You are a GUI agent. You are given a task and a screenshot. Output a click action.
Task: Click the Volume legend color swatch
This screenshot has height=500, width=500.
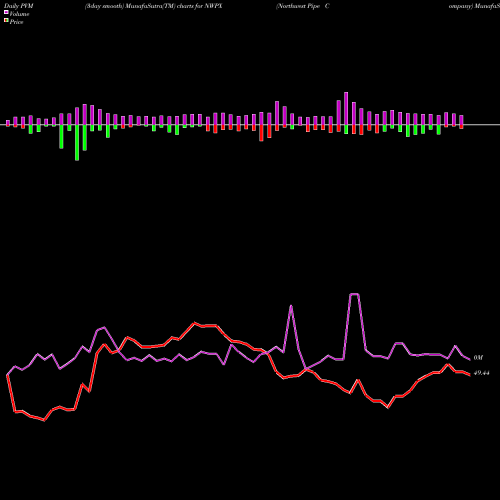6,12
